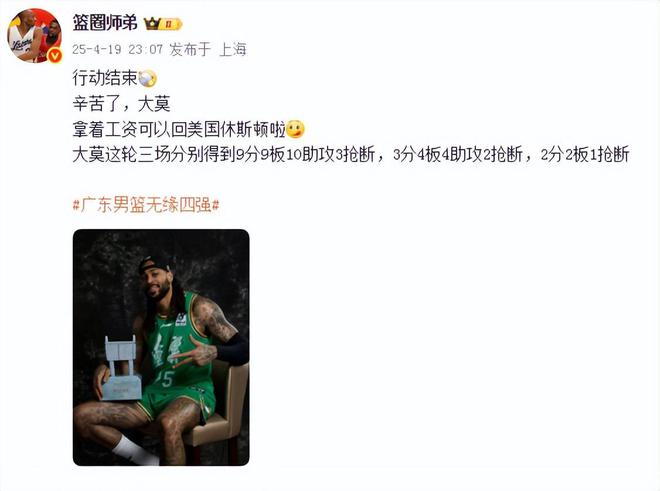Open hashtag #广东男篮无缘四强#
Image resolution: width=660 pixels, height=491 pixels.
[x=146, y=205]
